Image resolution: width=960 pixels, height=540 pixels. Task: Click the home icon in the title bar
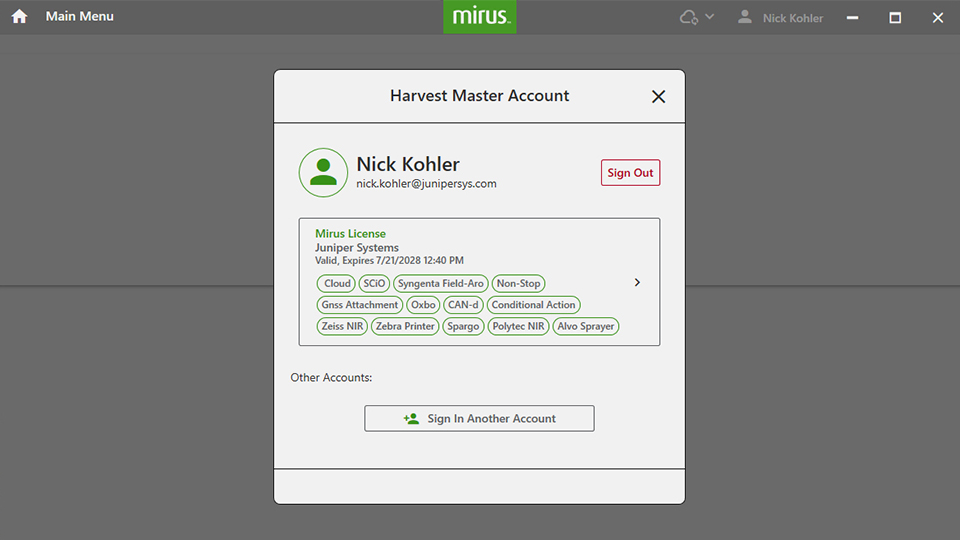click(x=19, y=17)
